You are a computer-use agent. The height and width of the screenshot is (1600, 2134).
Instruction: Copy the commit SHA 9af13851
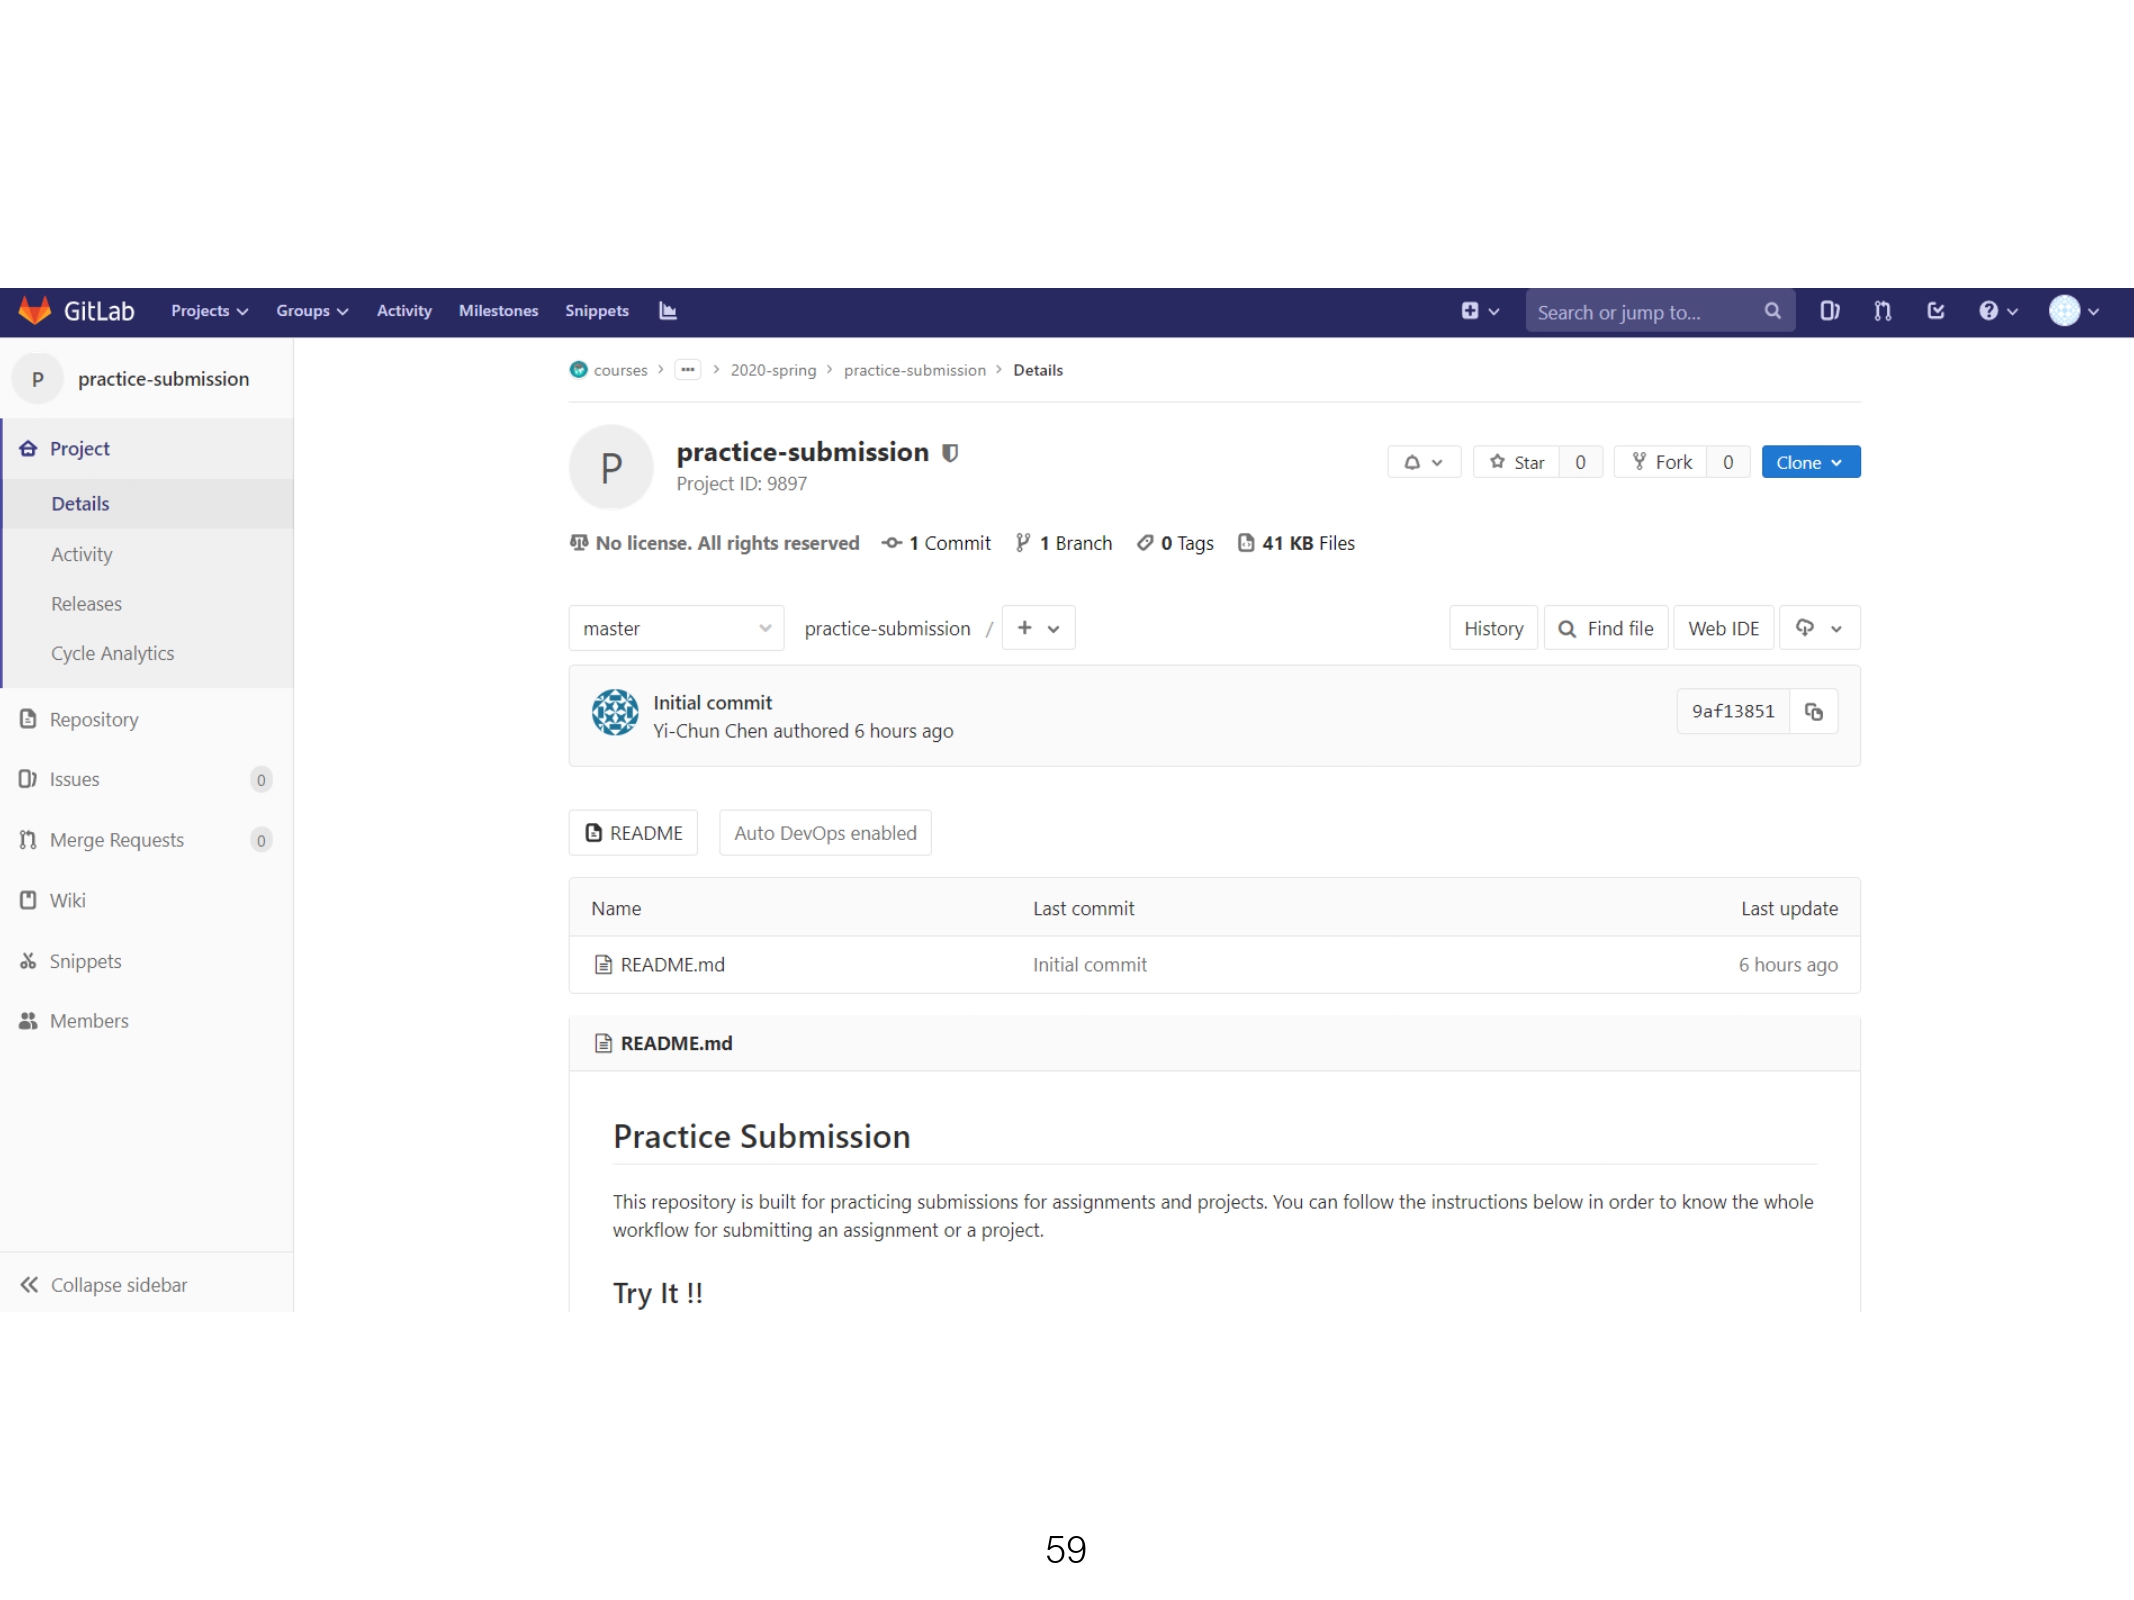coord(1813,712)
